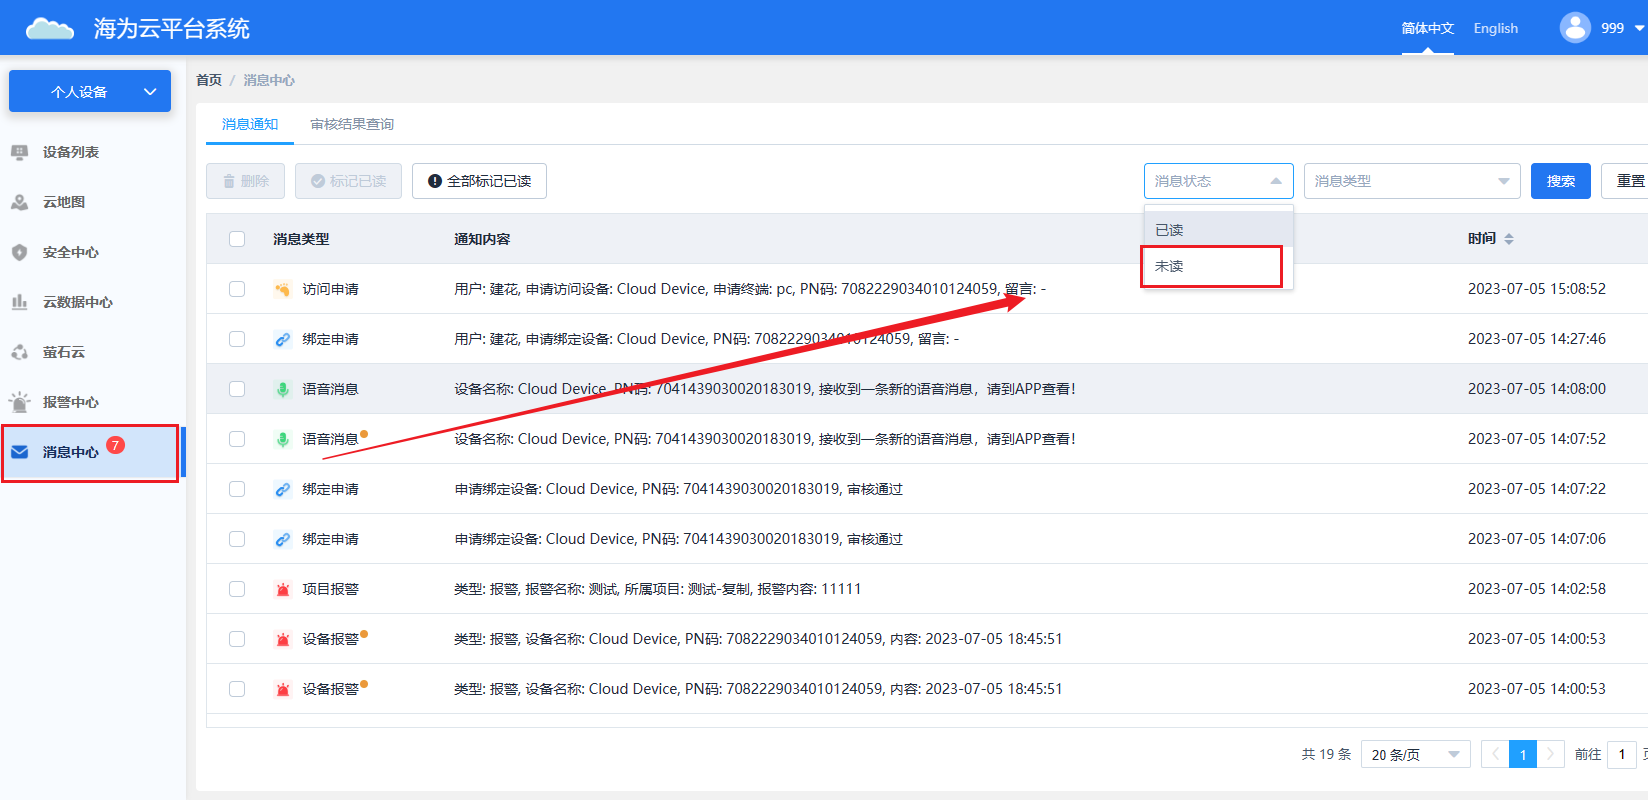Click link icon of 14:07:22 绑定申请 row

[x=282, y=489]
